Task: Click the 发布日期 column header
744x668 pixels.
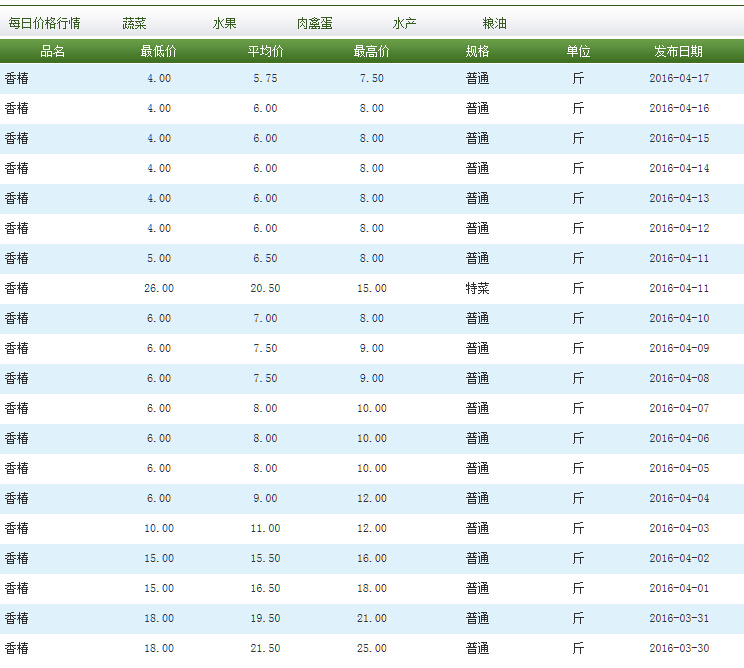Action: pos(679,51)
